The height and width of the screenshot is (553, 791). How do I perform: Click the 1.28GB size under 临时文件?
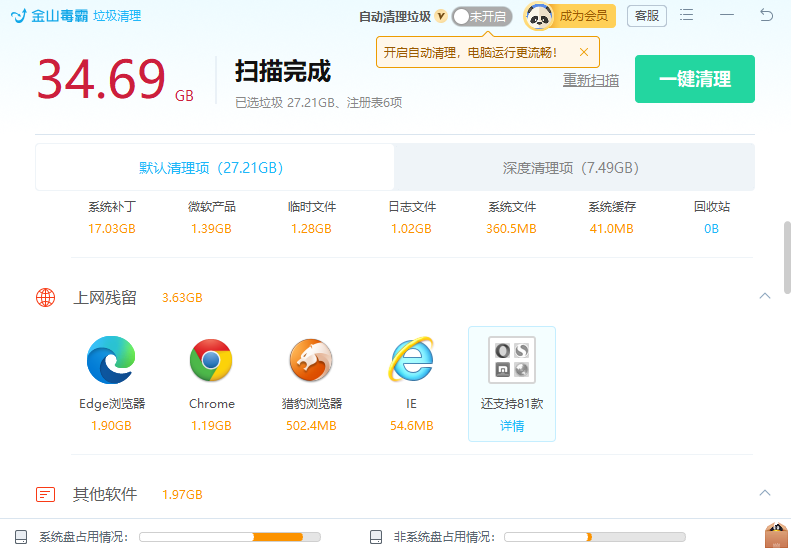click(x=311, y=229)
